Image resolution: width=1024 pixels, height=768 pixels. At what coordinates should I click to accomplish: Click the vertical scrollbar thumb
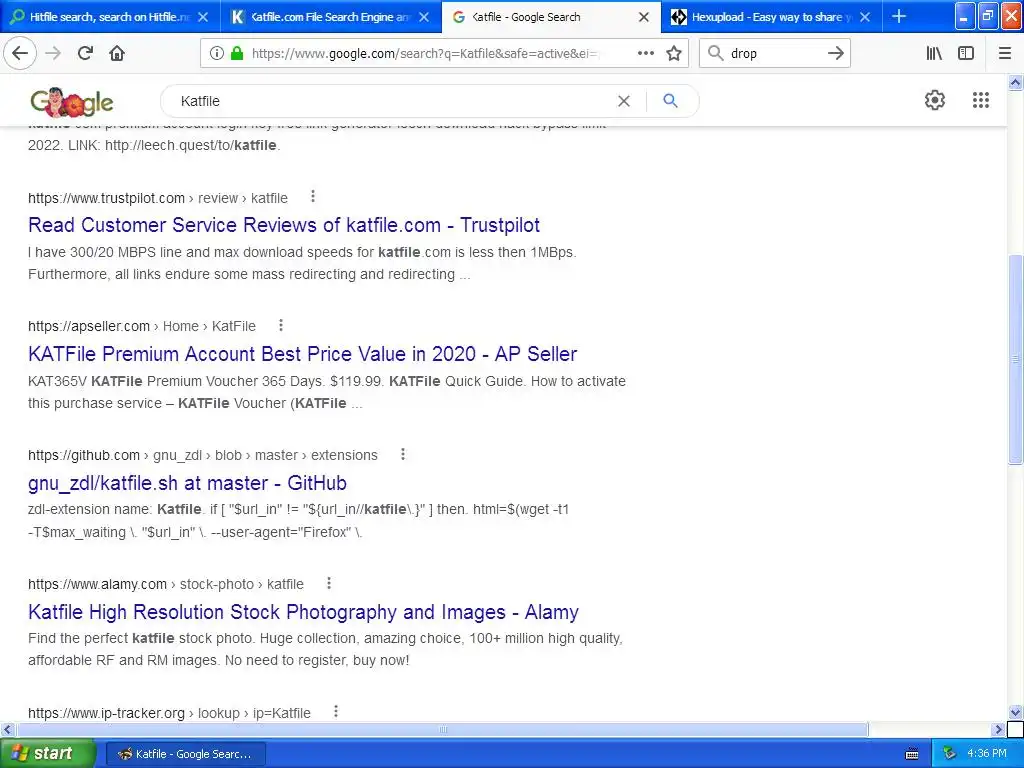[1015, 359]
